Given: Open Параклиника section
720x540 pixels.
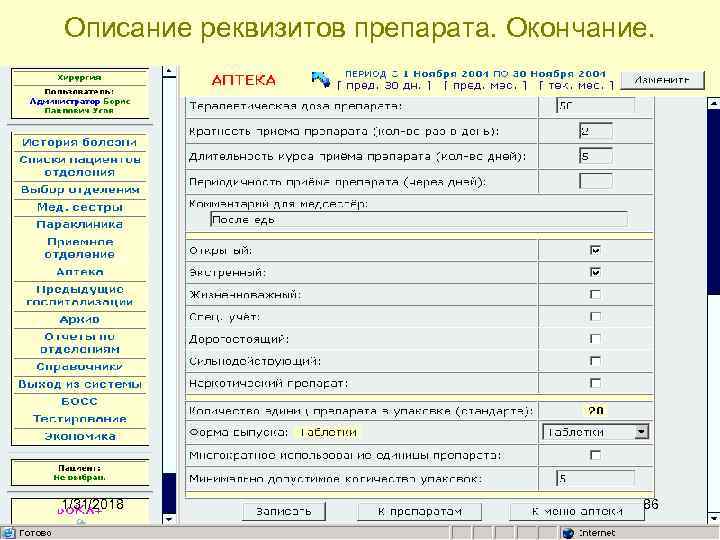Looking at the screenshot, I should point(79,225).
